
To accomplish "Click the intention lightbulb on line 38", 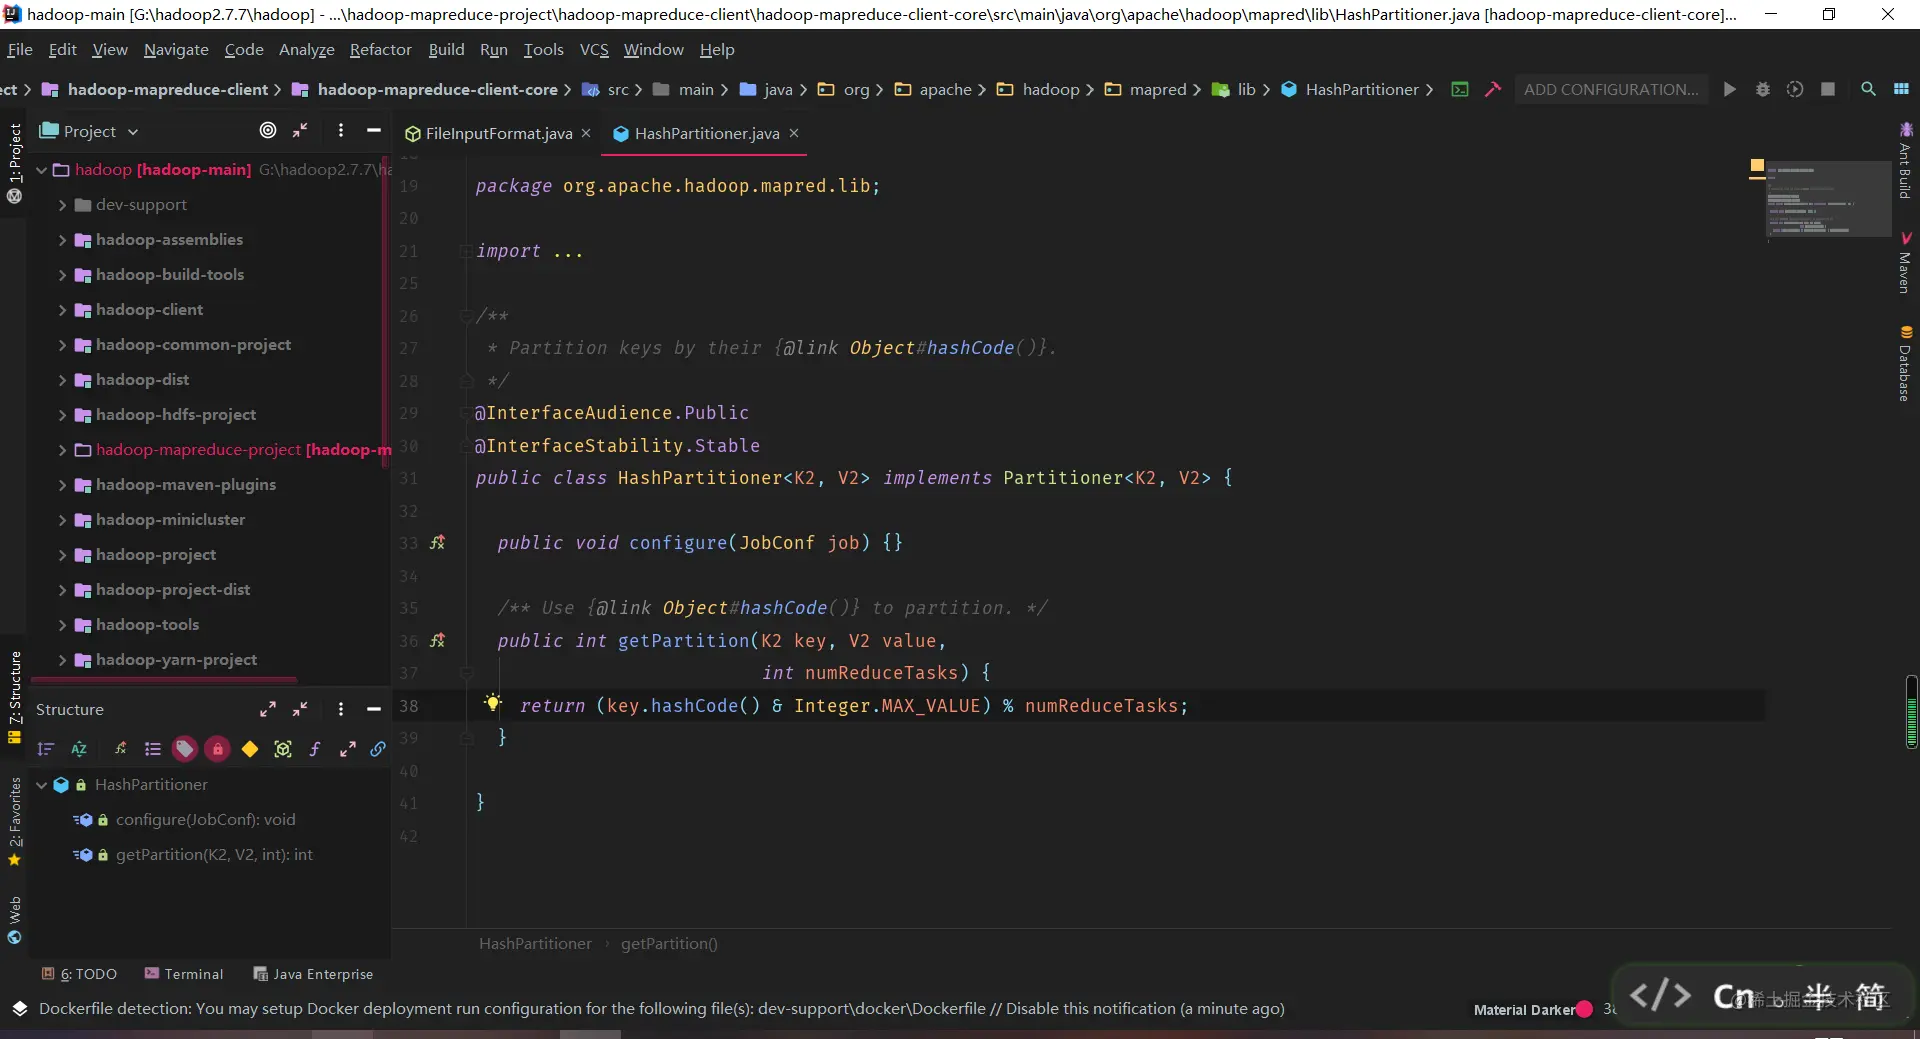I will point(492,703).
